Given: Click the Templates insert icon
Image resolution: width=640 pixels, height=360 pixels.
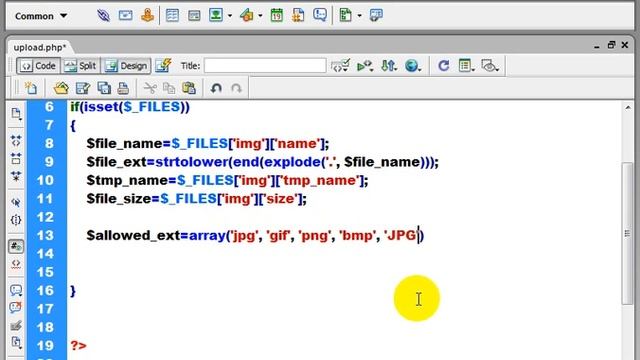Looking at the screenshot, I should pyautogui.click(x=346, y=16).
